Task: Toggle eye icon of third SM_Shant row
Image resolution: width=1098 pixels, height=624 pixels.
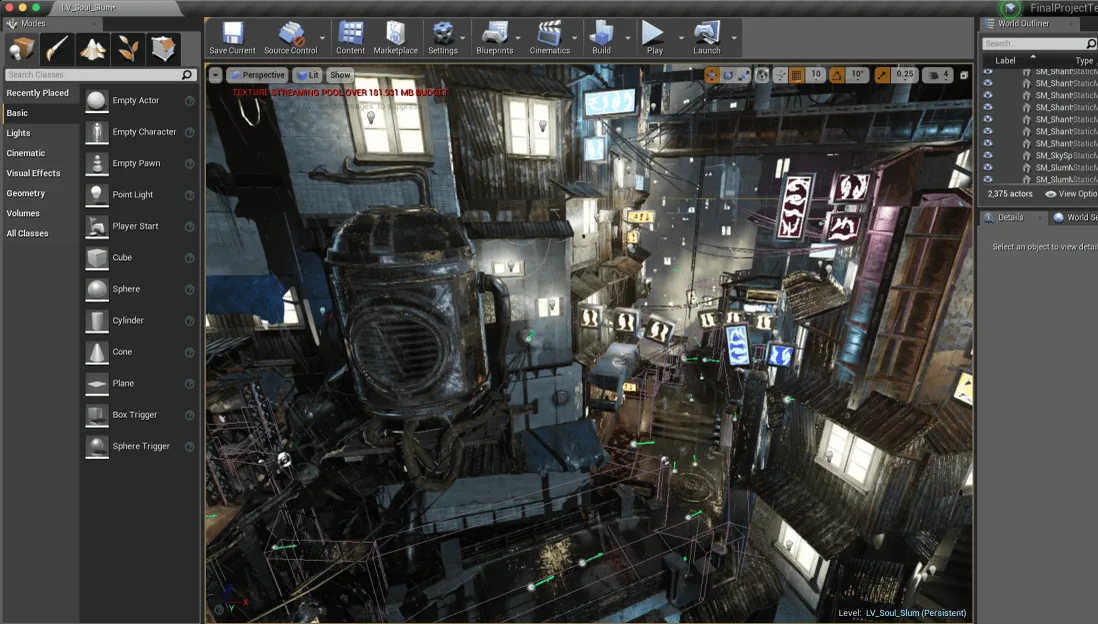Action: click(x=988, y=95)
